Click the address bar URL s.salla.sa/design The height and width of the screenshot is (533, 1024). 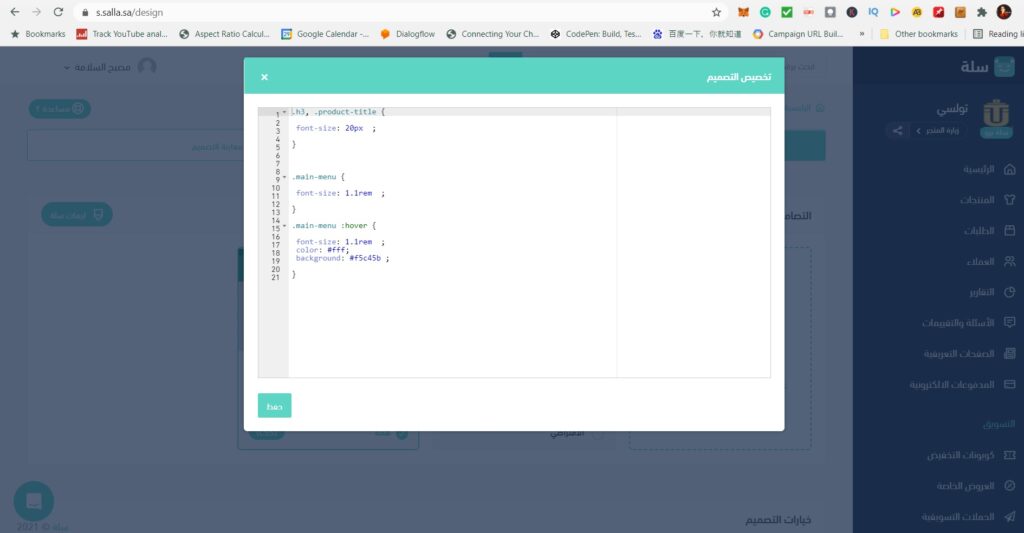coord(129,12)
